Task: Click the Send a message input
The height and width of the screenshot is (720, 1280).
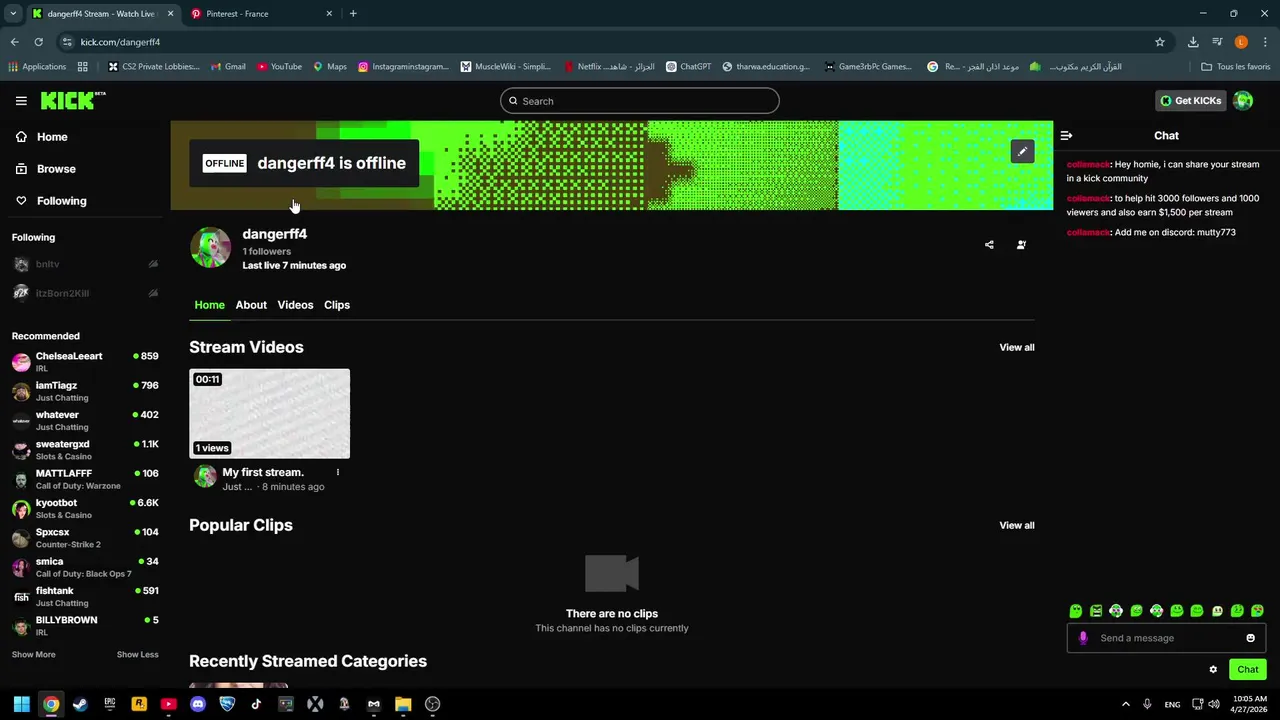Action: (1166, 638)
